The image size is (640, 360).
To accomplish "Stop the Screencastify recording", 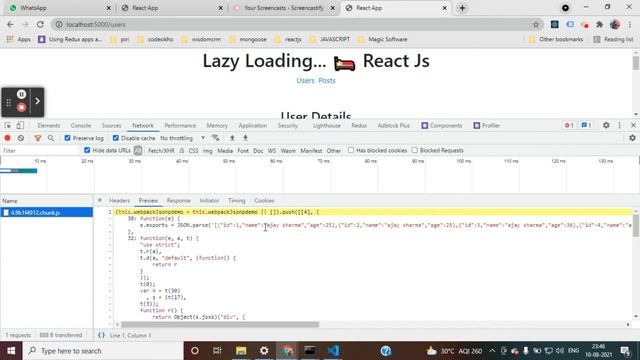I will [x=22, y=107].
